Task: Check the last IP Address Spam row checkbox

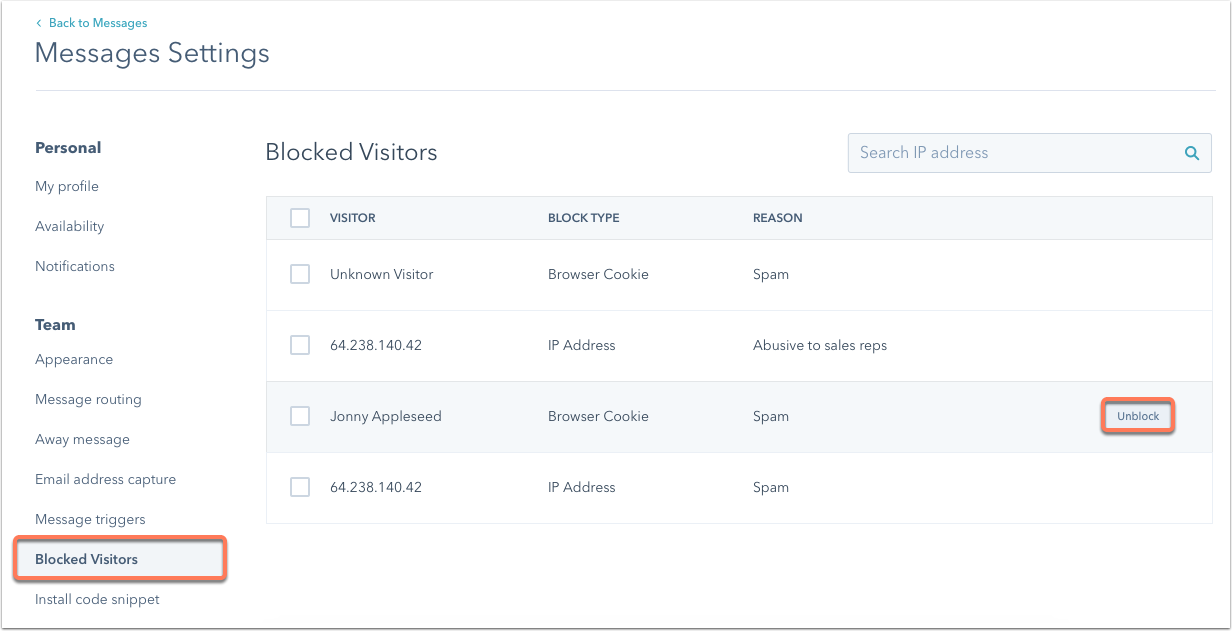Action: point(300,487)
